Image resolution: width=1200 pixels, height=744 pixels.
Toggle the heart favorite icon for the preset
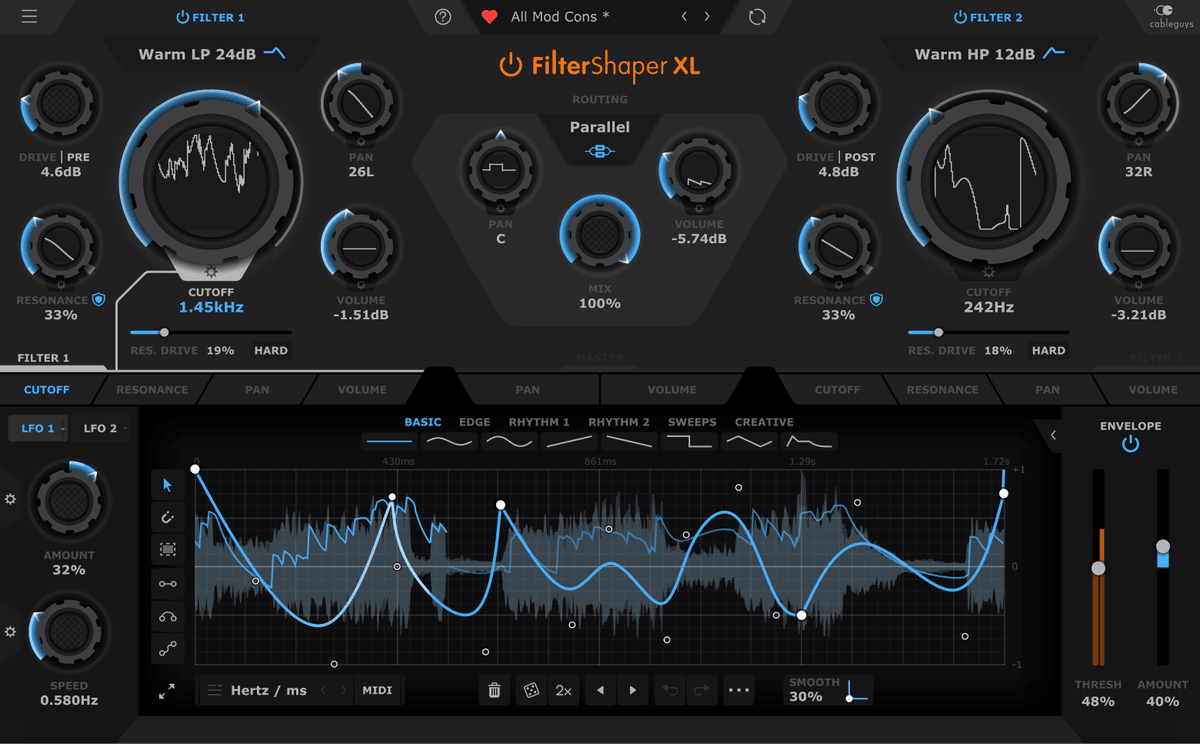[x=487, y=16]
